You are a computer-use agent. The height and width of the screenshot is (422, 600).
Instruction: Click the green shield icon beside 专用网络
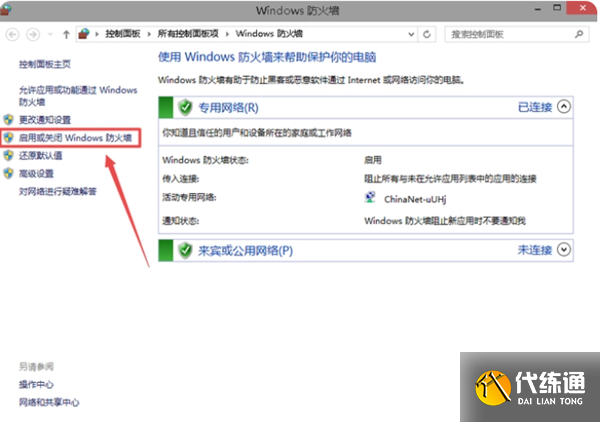[x=185, y=107]
